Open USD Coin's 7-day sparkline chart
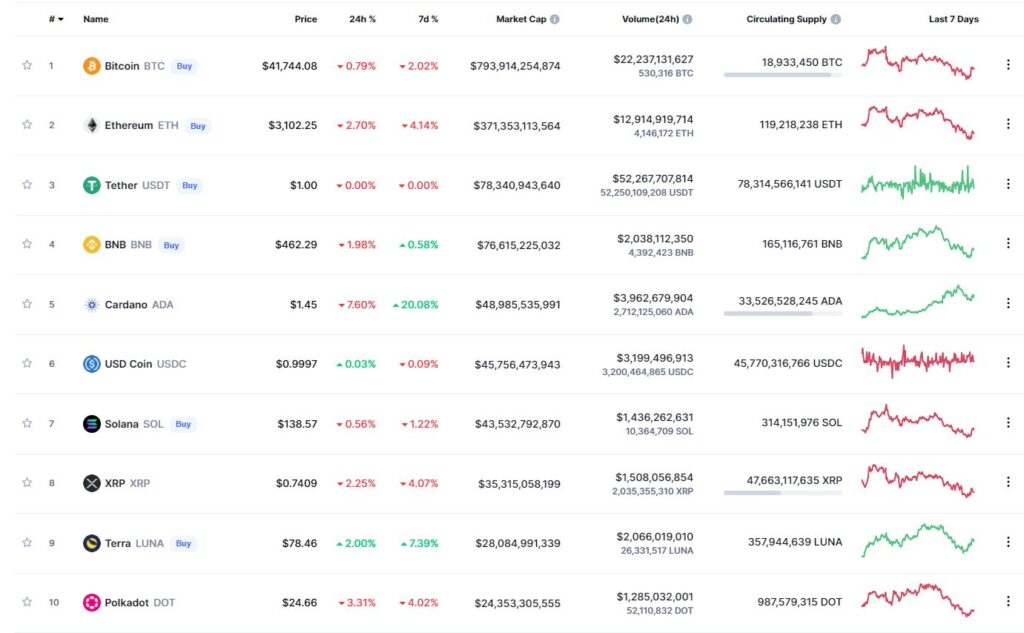This screenshot has height=633, width=1024. click(918, 361)
